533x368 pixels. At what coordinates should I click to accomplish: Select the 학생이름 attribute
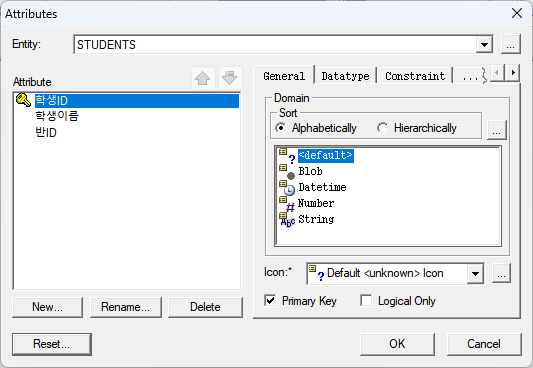click(x=57, y=116)
